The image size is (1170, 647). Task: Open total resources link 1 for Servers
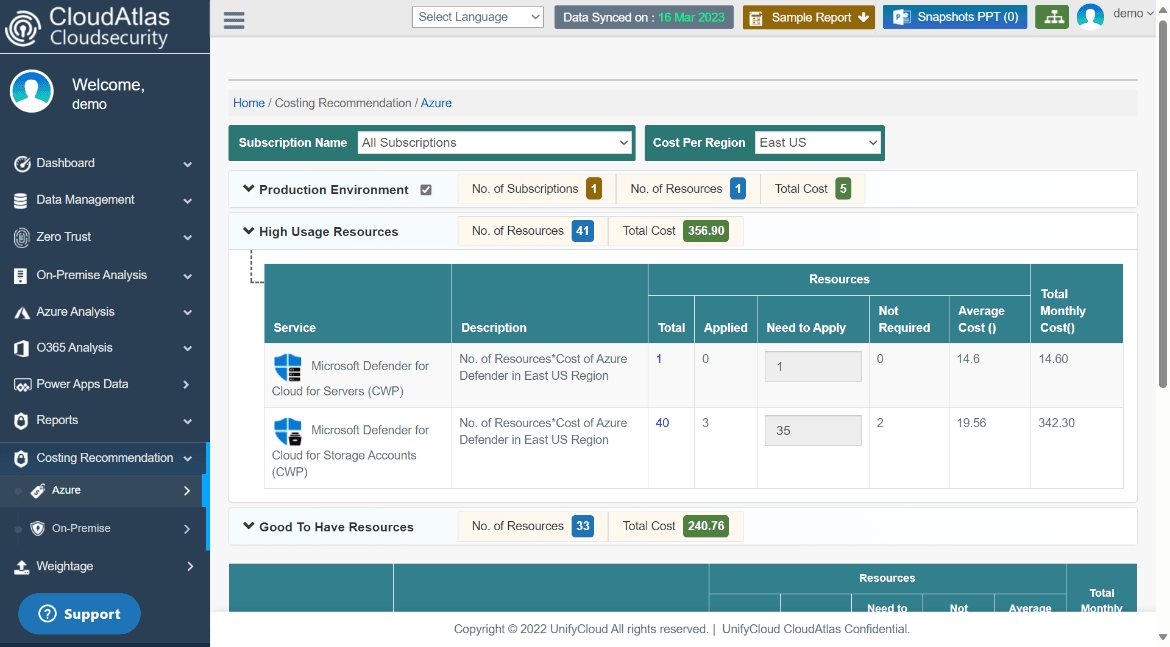point(659,359)
